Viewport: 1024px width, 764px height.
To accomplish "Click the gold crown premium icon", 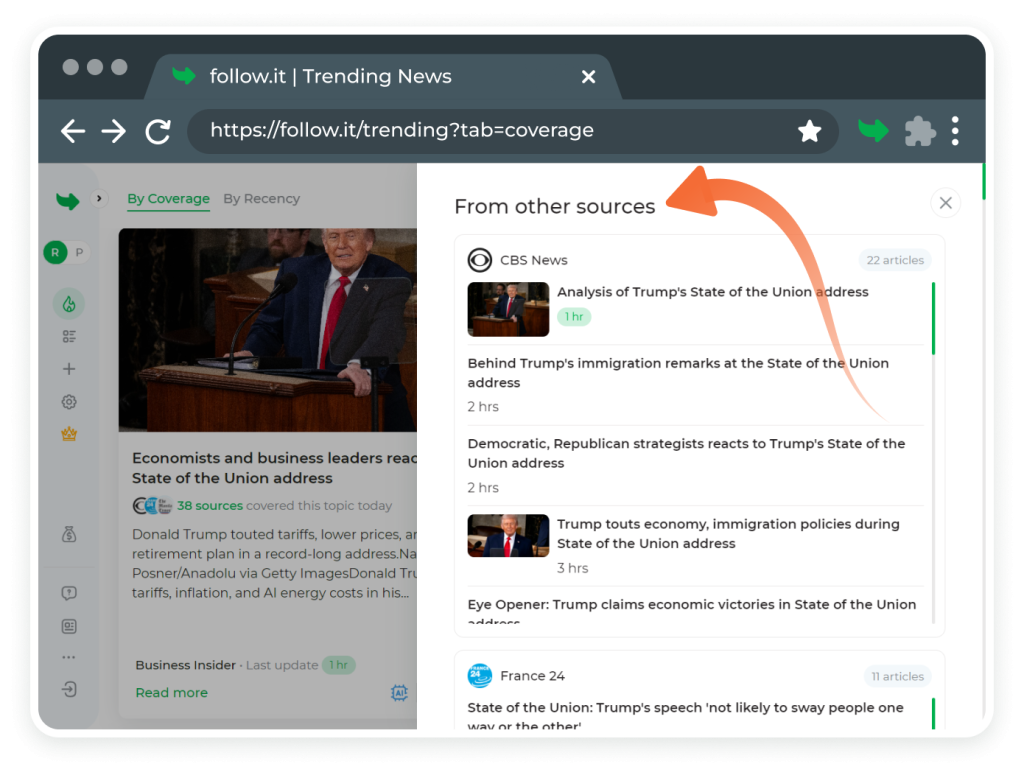I will [69, 435].
